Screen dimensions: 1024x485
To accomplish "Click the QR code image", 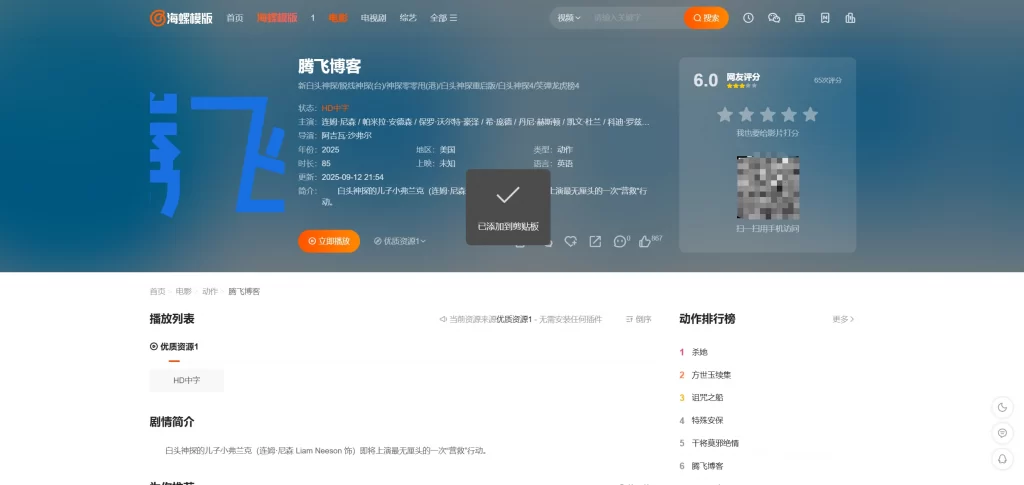I will (x=768, y=187).
